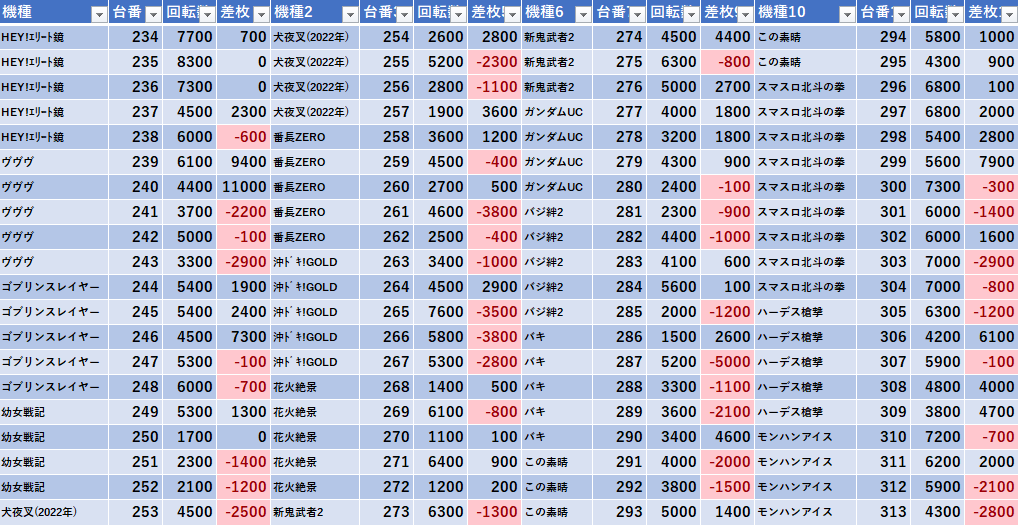Click 沖ドキ!GOLD cell beside number 266
This screenshot has width=1018, height=525.
(315, 337)
